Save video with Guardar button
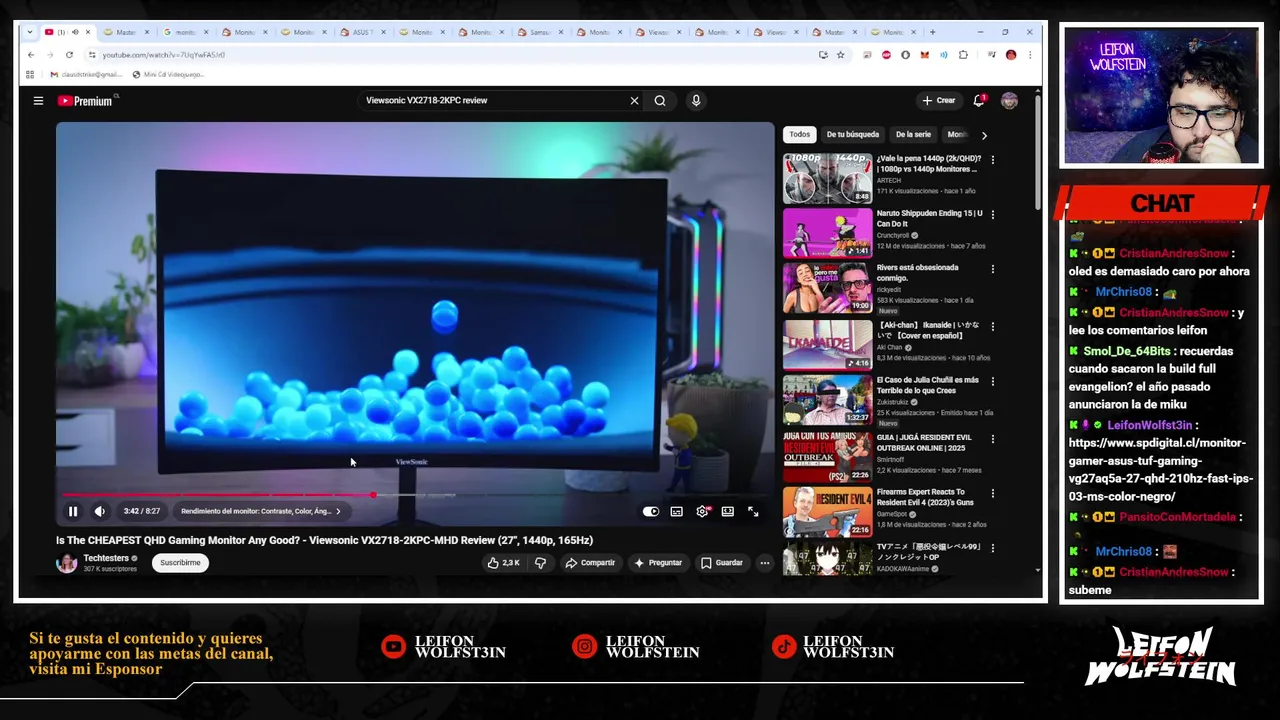 (722, 563)
